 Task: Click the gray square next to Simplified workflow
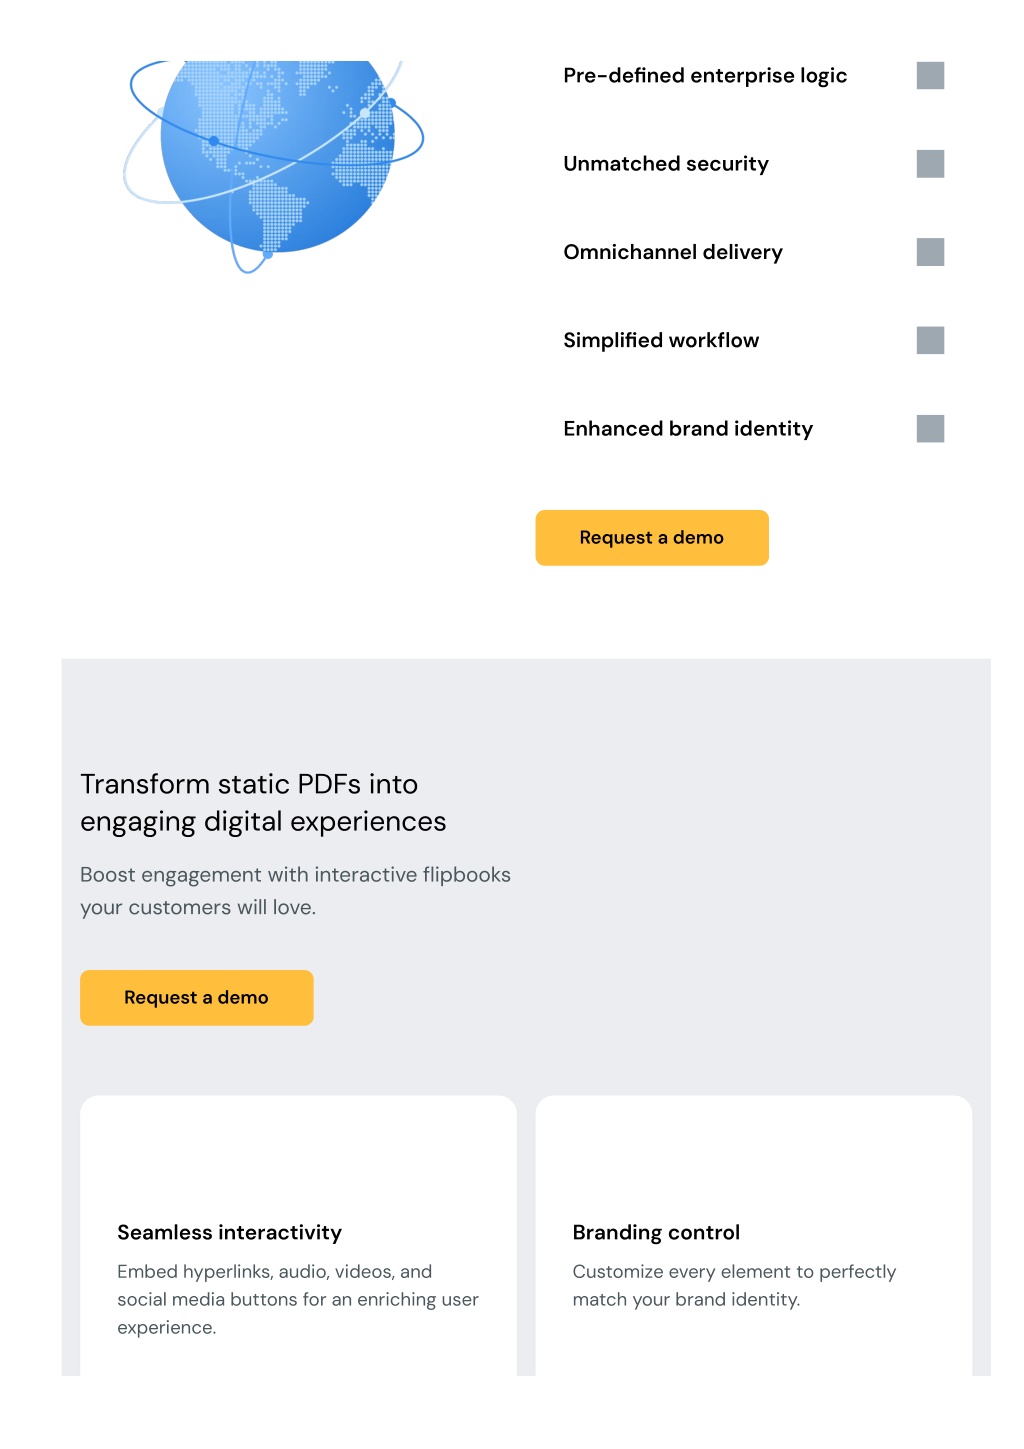click(x=930, y=340)
